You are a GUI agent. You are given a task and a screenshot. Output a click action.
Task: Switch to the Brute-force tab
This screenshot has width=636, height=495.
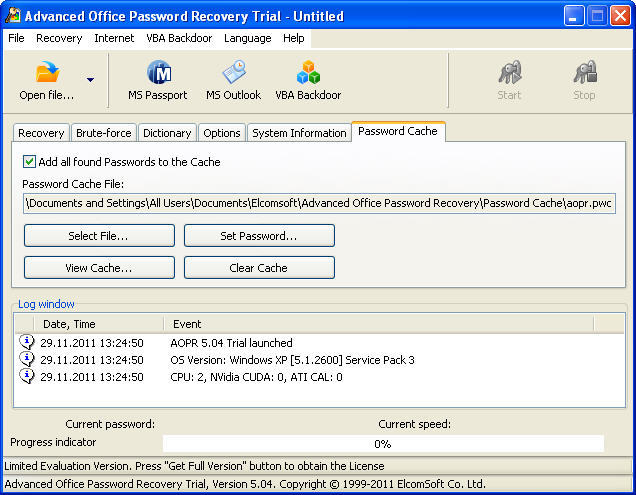104,133
